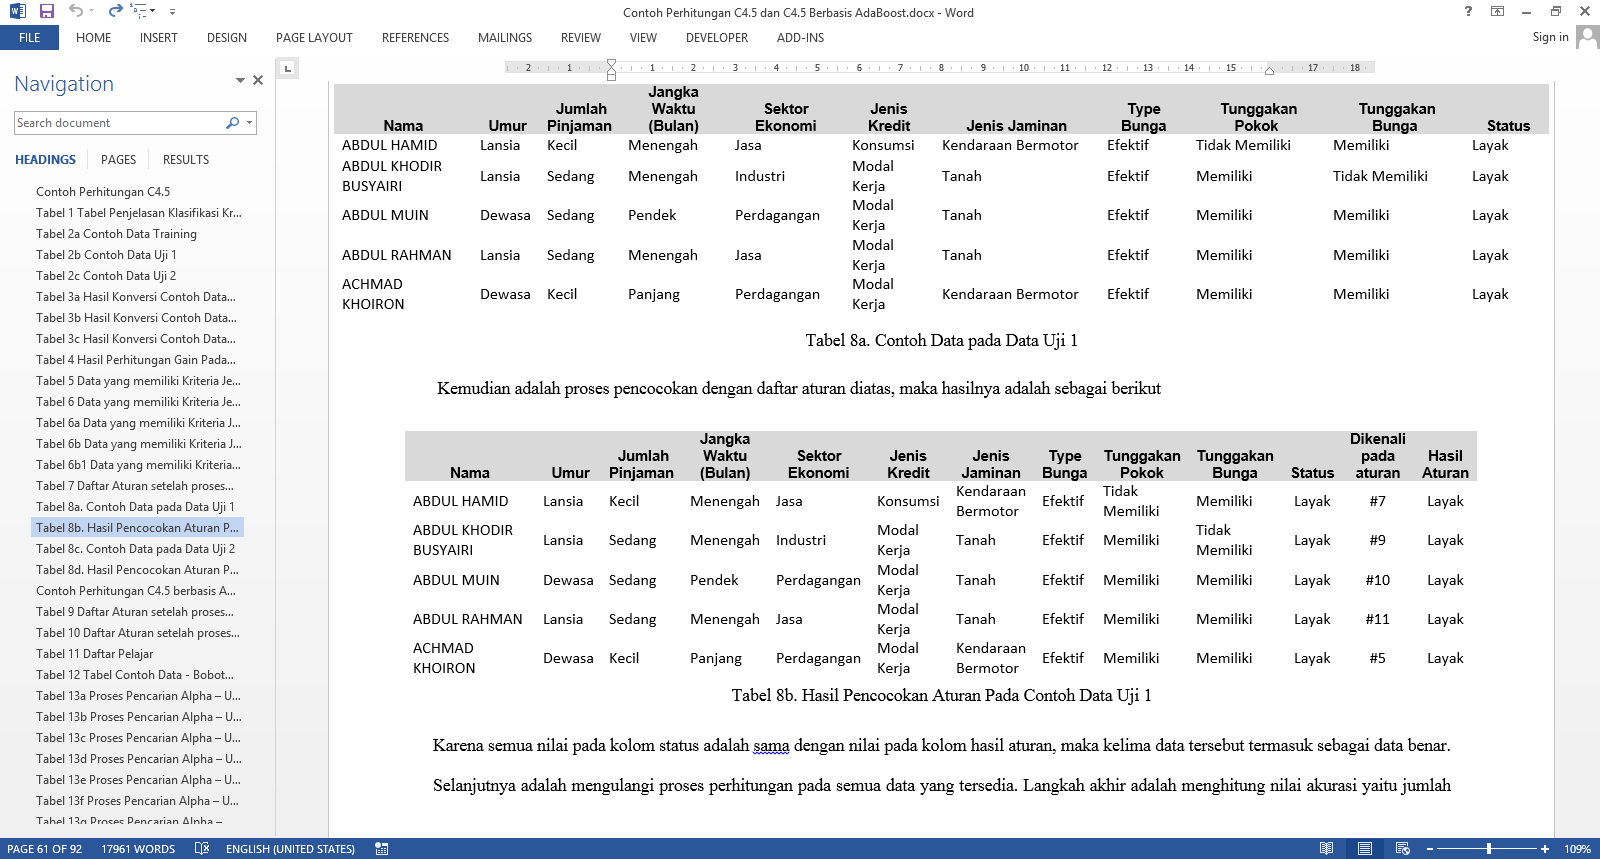
Task: Jump to heading Tabel 8c Contoh Data
Action: [x=135, y=549]
